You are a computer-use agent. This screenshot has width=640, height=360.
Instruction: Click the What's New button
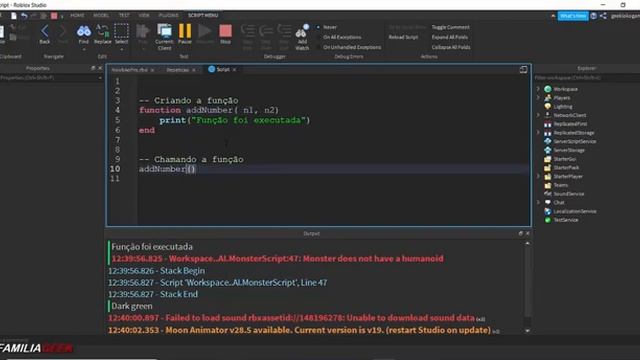573,16
